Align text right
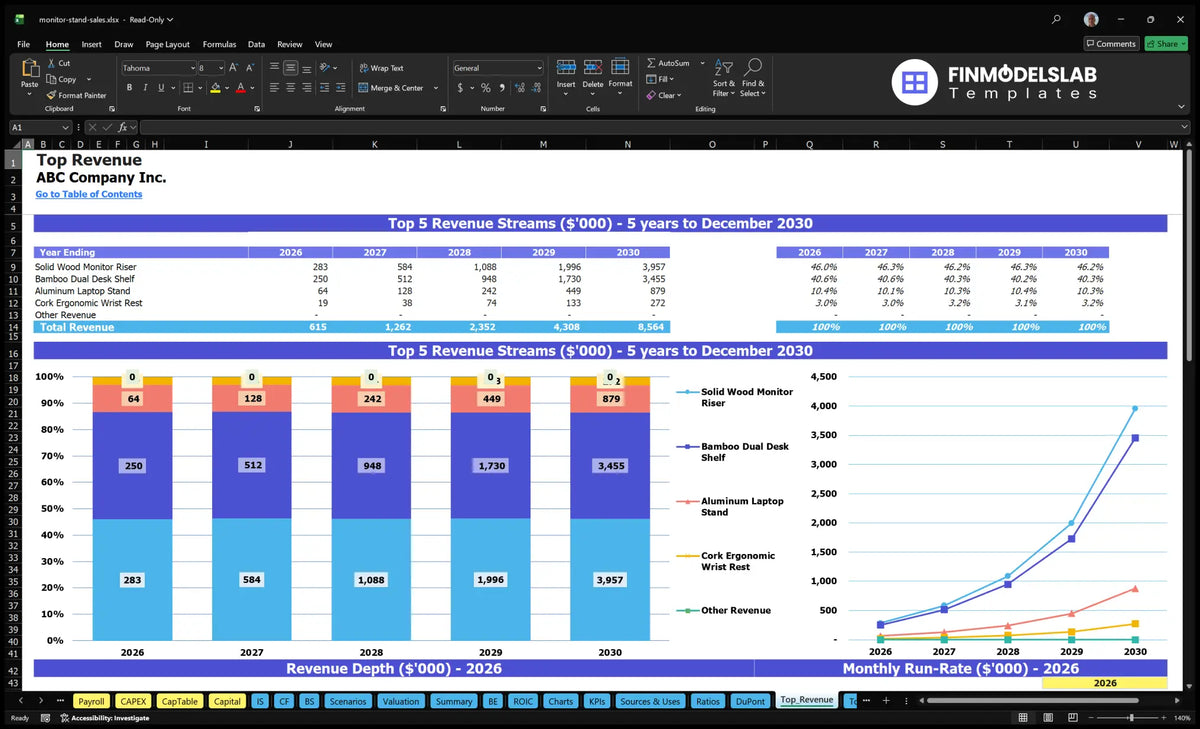The width and height of the screenshot is (1200, 729). coord(306,88)
